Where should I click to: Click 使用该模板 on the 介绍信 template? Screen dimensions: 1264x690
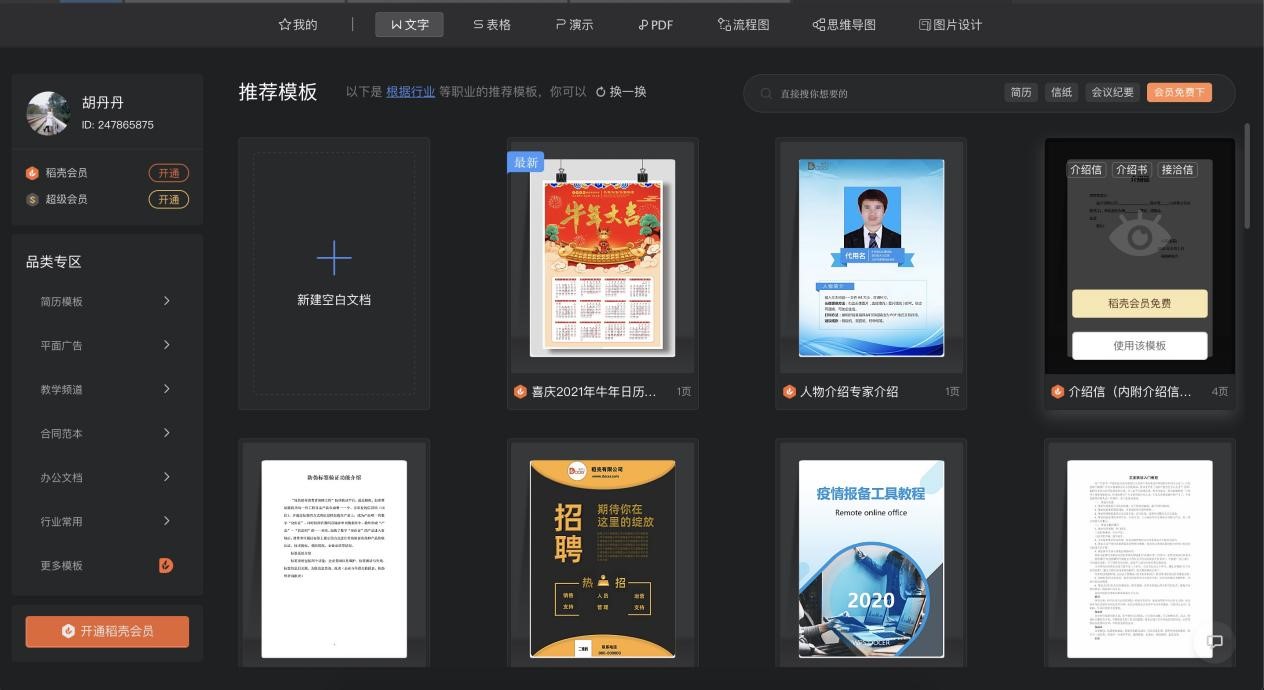pos(1140,345)
